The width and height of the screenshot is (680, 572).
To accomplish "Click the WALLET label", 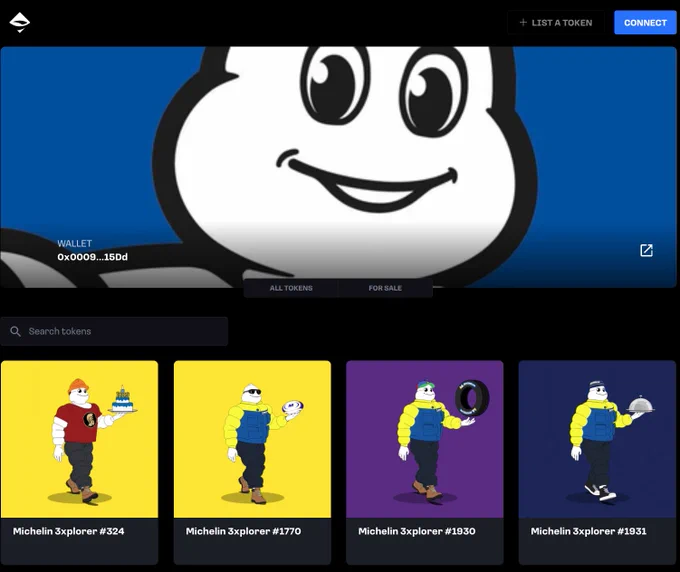I will [75, 243].
